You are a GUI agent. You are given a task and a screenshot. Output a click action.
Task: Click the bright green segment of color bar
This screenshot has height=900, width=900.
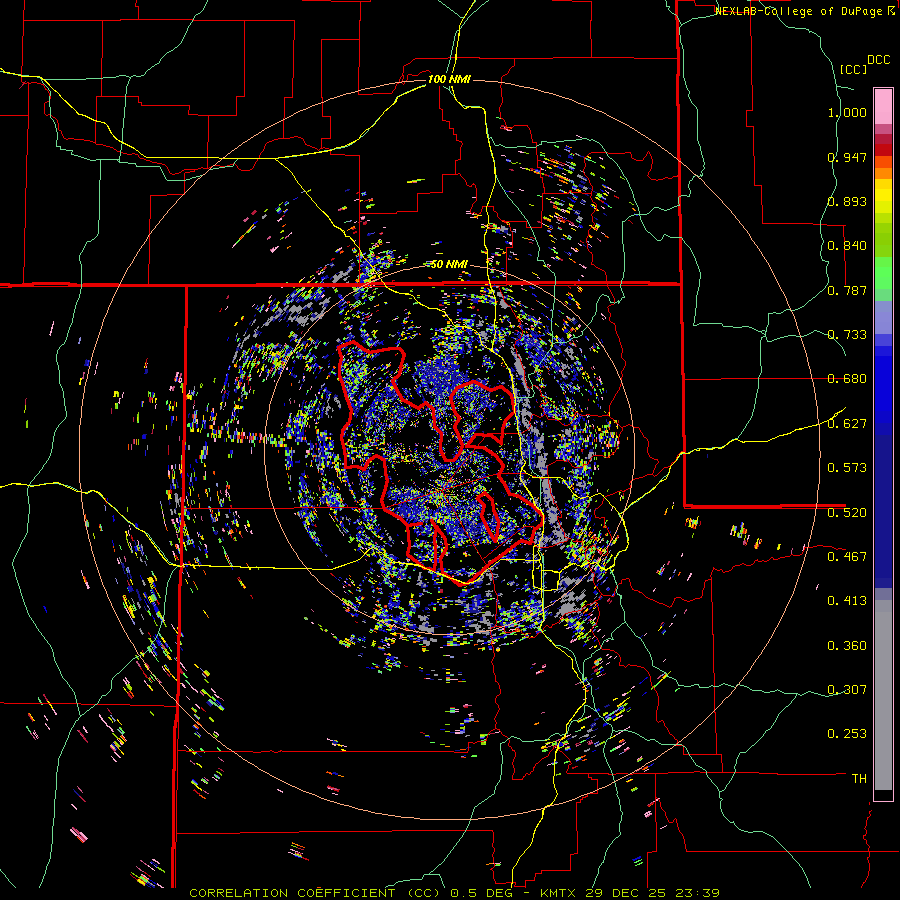click(883, 273)
